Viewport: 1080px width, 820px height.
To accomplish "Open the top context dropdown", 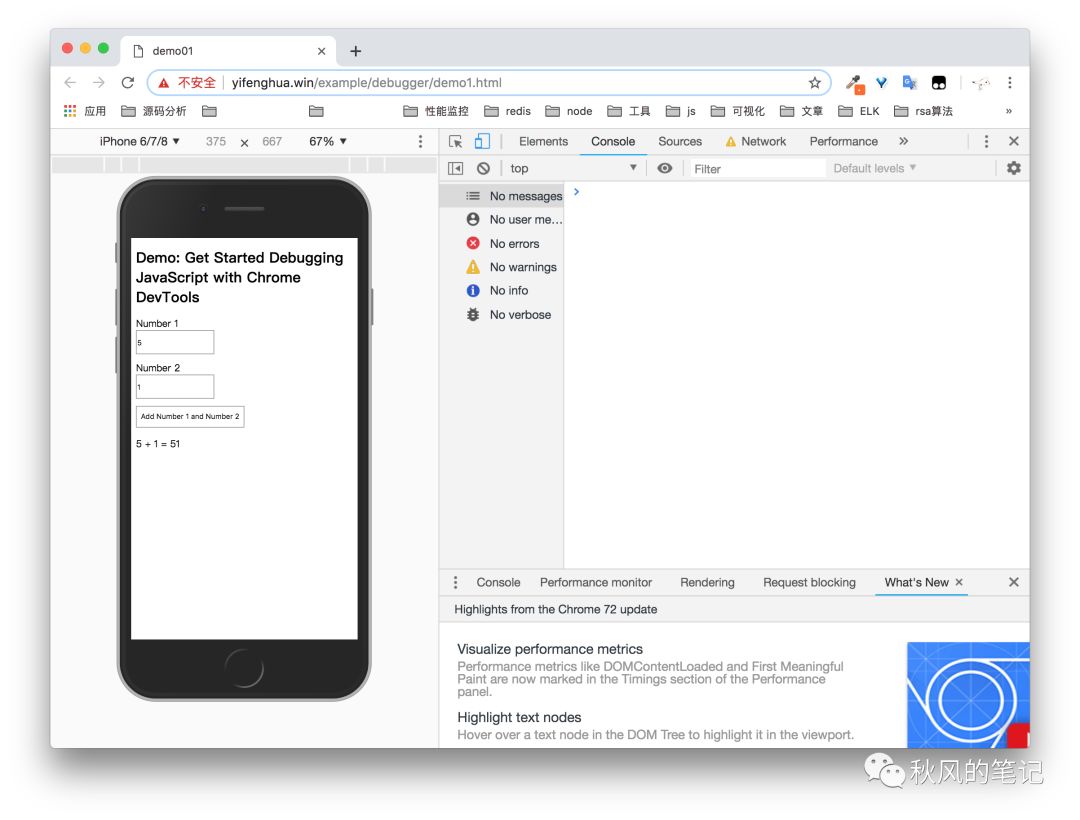I will tap(573, 168).
